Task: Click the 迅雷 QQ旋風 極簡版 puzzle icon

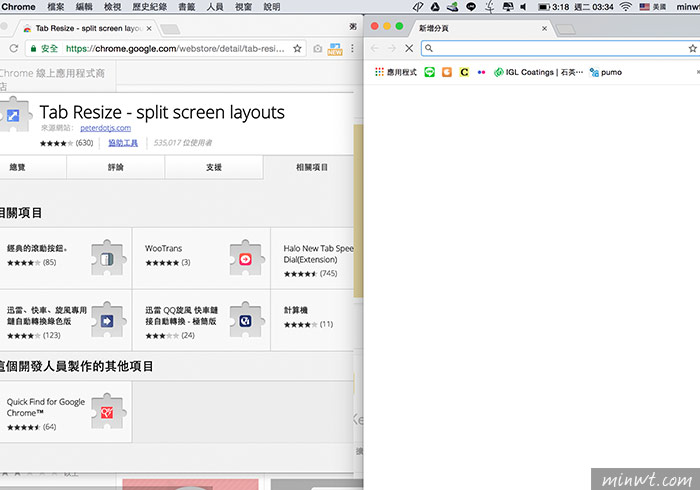Action: (245, 321)
